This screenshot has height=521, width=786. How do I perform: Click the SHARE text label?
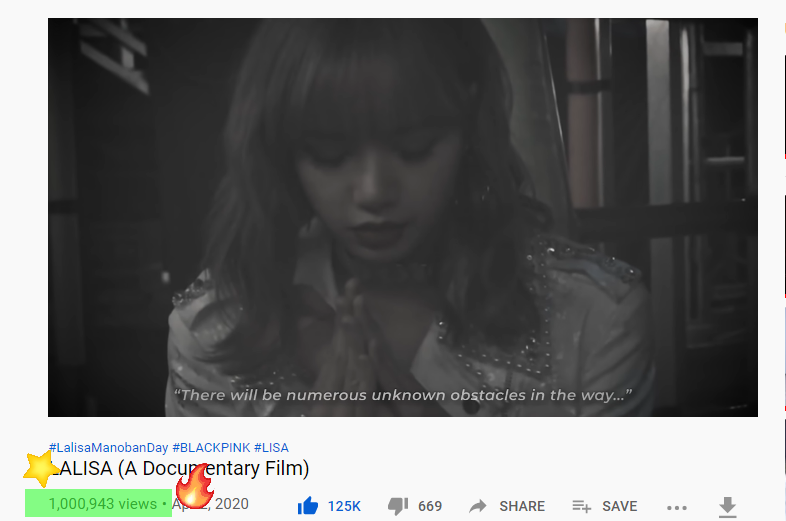coord(522,506)
